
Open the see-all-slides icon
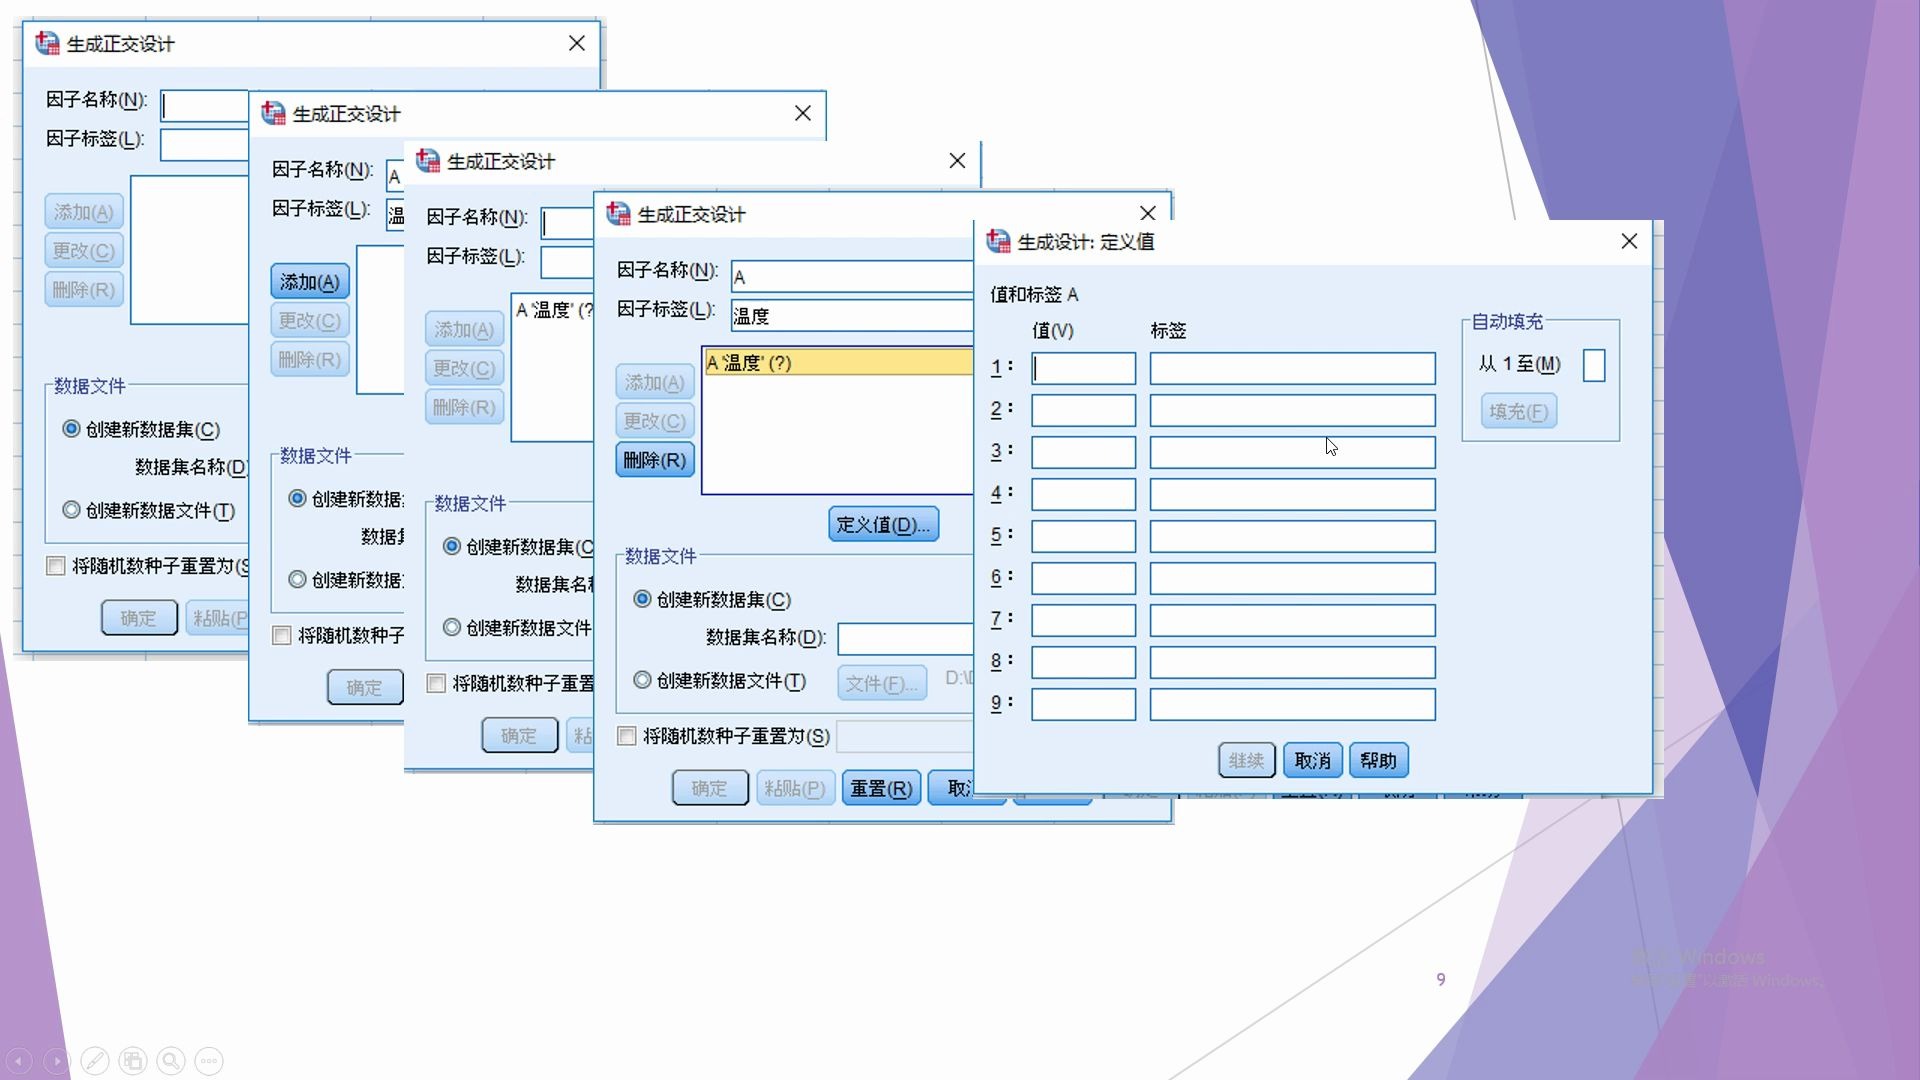coord(133,1061)
